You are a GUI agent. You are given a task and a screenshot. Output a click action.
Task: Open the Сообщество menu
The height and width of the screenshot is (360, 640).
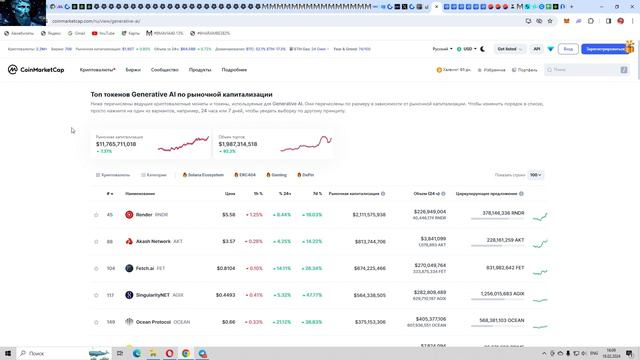pos(164,70)
